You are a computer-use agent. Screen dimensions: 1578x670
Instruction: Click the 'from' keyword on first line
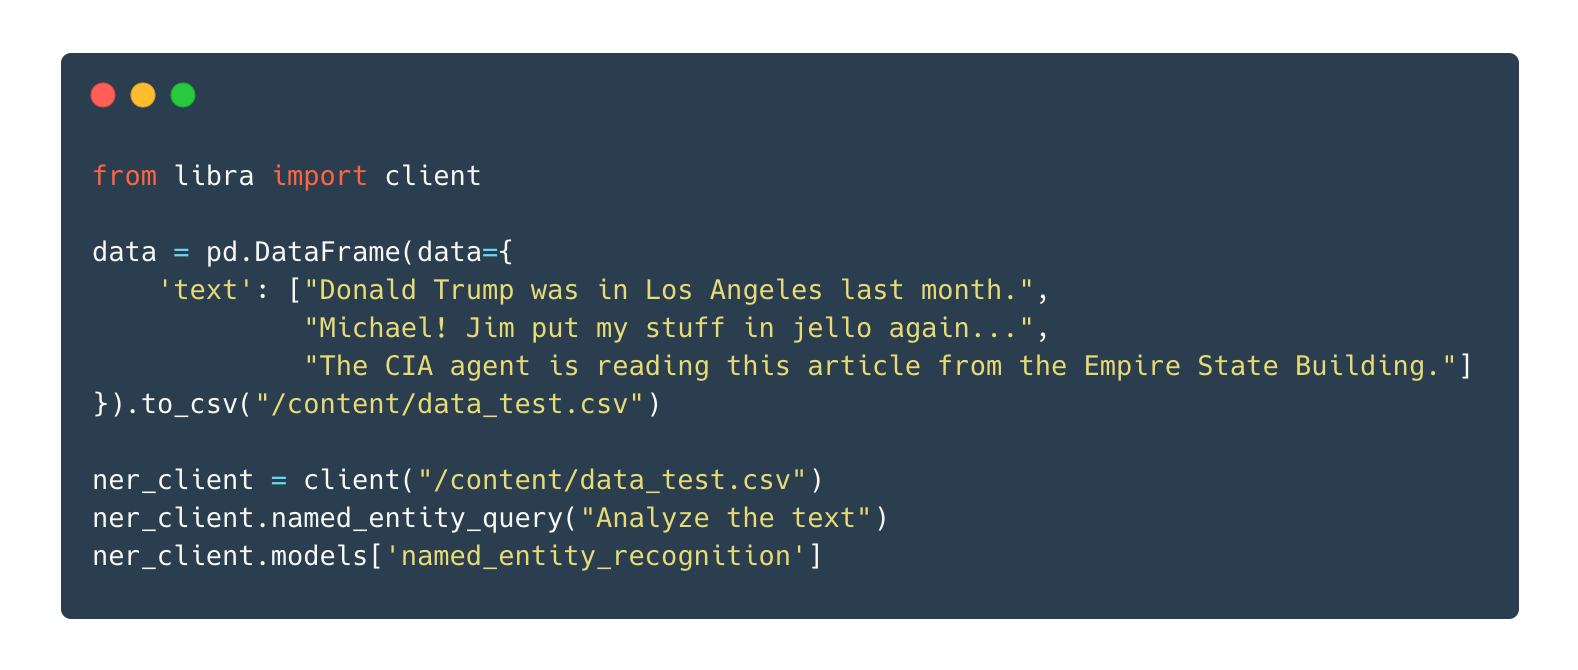pyautogui.click(x=125, y=176)
